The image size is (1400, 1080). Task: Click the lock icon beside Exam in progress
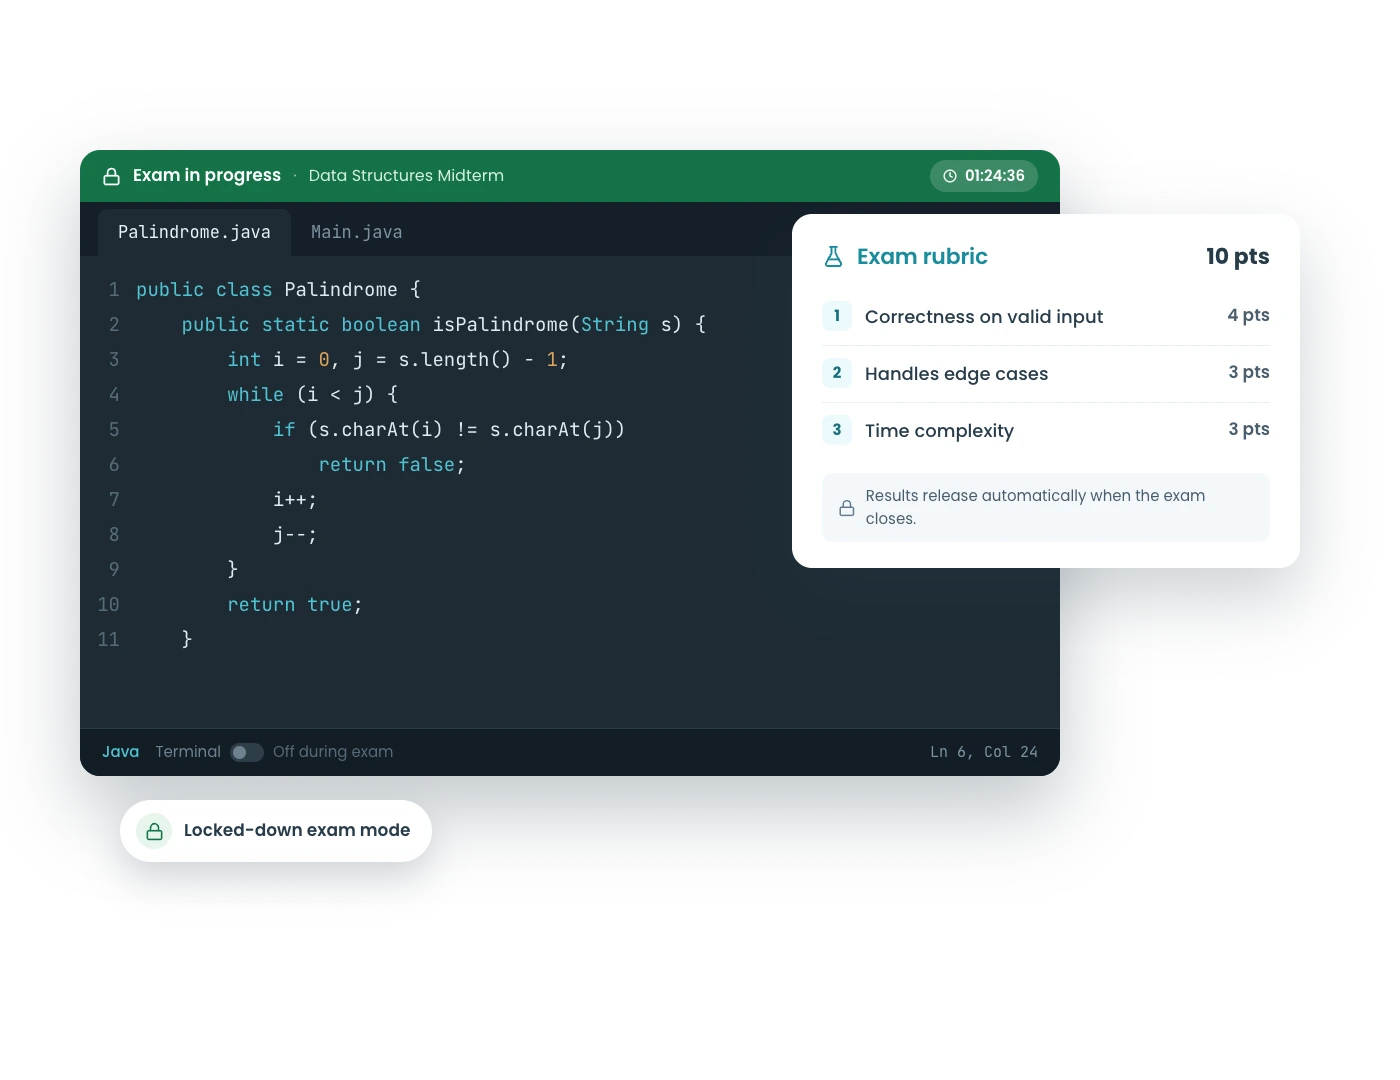coord(112,176)
